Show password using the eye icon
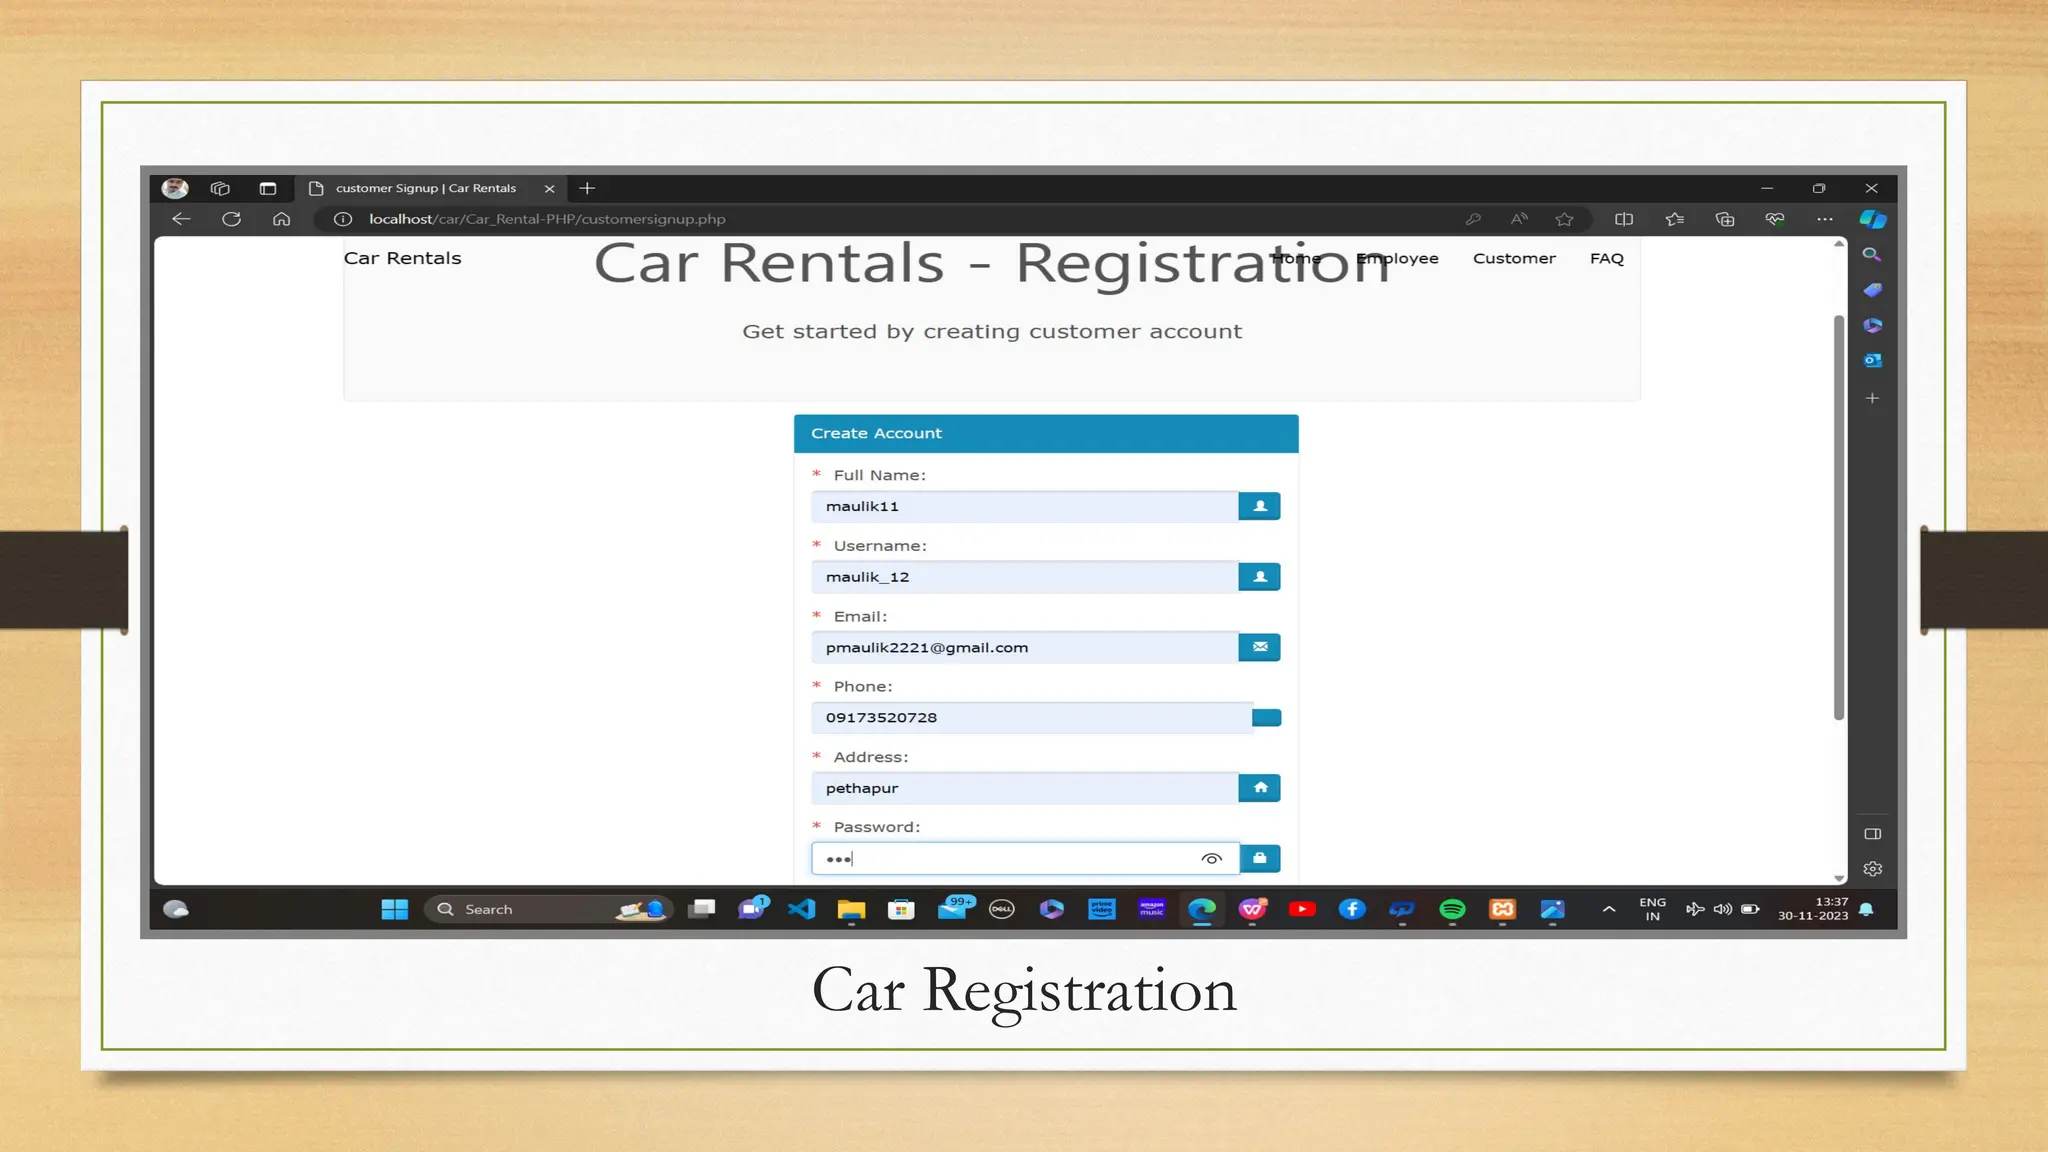This screenshot has height=1152, width=2048. coord(1211,859)
